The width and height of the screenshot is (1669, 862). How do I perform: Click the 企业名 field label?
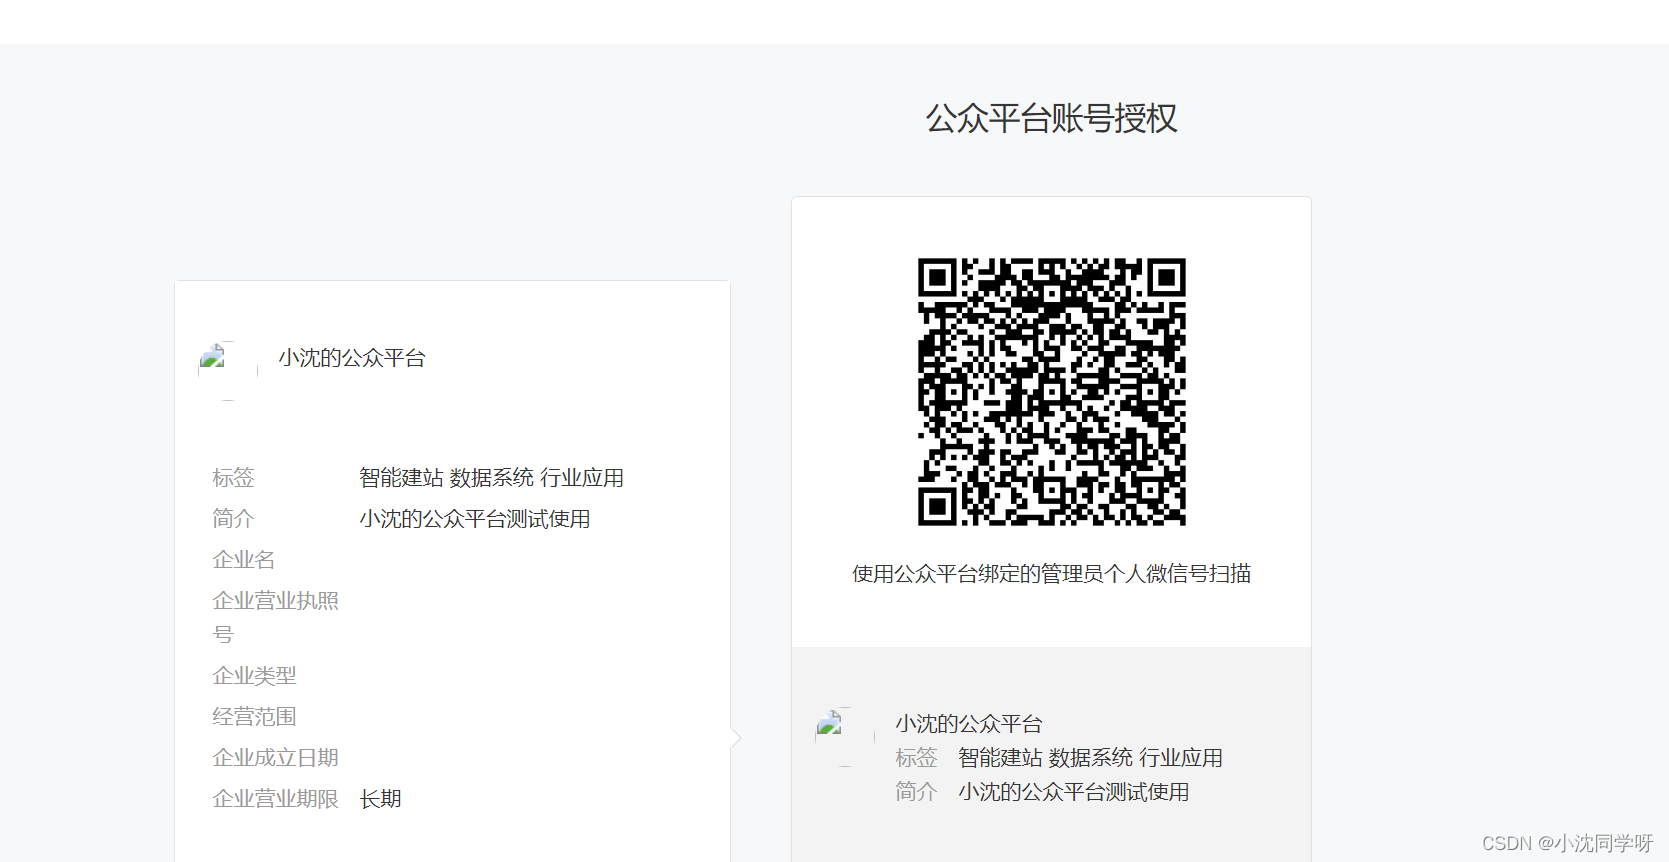point(243,560)
